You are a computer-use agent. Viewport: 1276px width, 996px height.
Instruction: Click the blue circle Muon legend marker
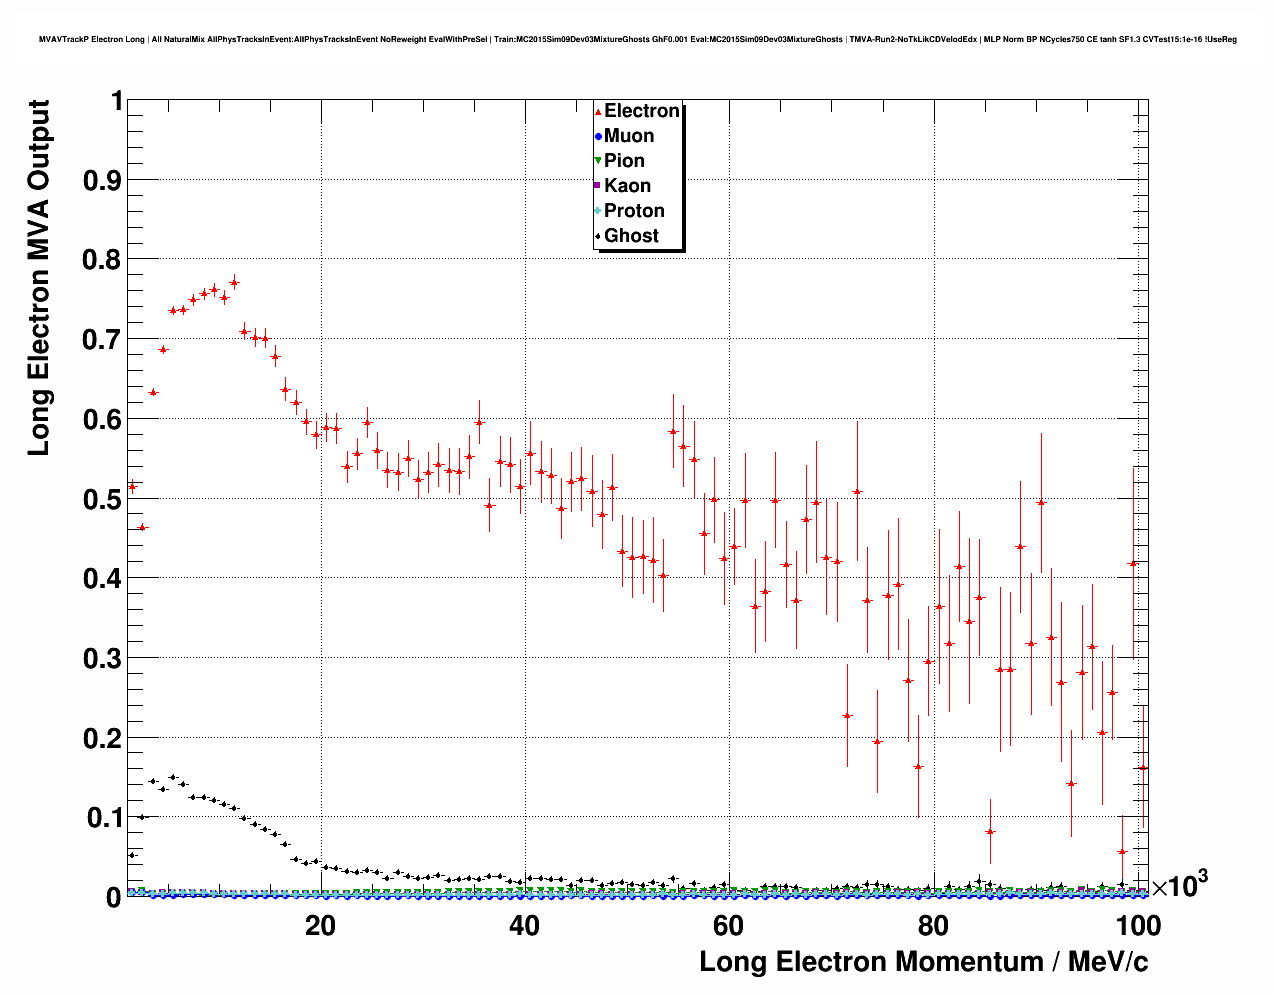coord(598,137)
